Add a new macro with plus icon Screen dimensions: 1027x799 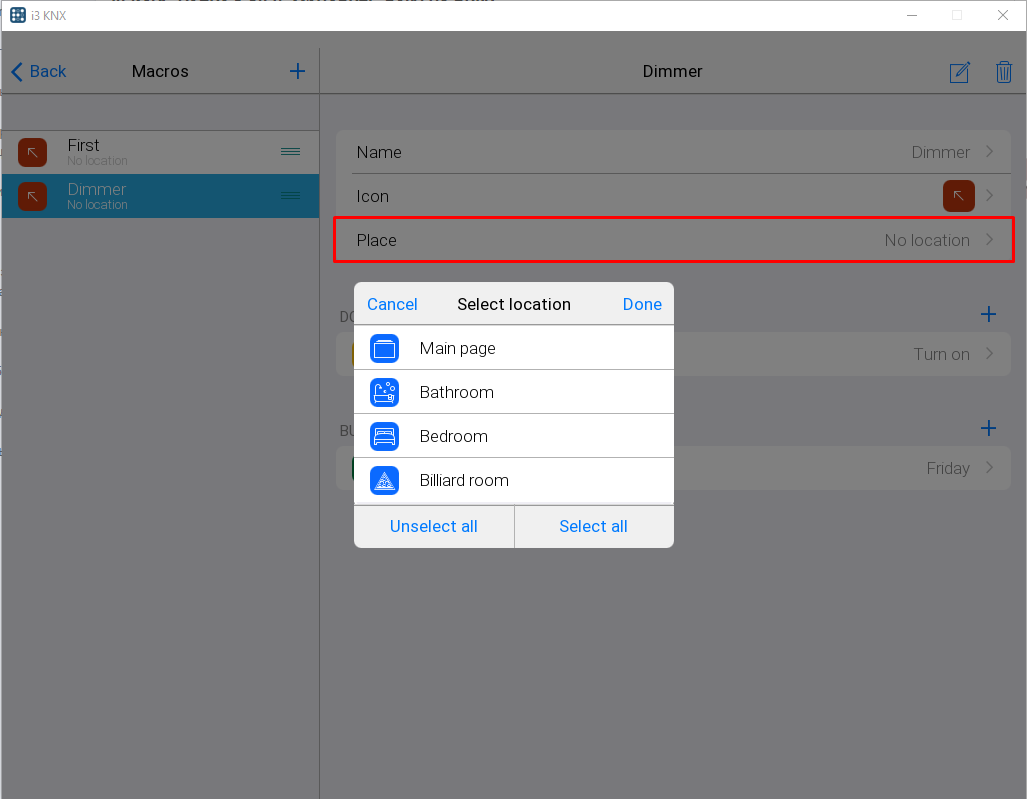click(x=297, y=71)
